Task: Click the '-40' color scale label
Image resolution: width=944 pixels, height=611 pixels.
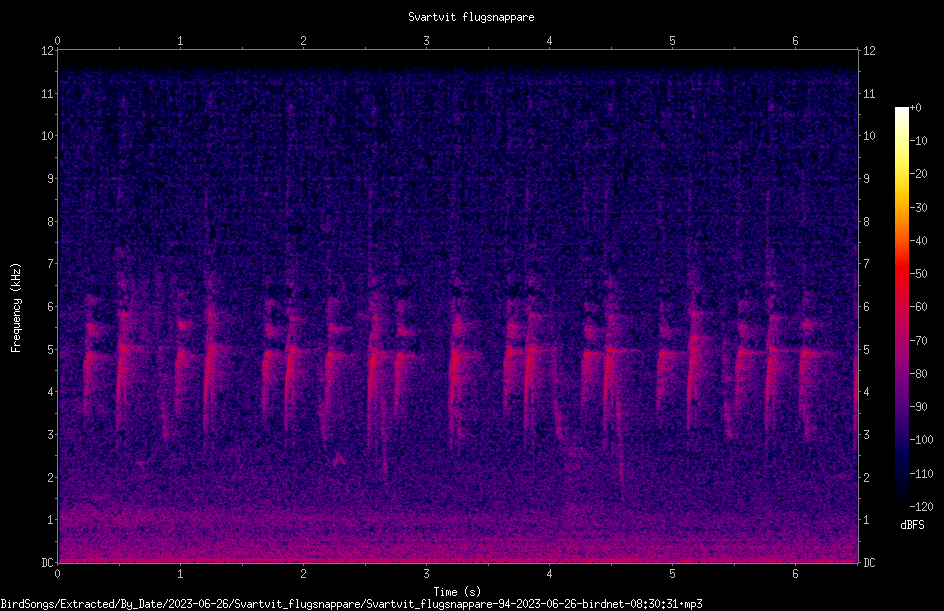Action: pyautogui.click(x=918, y=241)
